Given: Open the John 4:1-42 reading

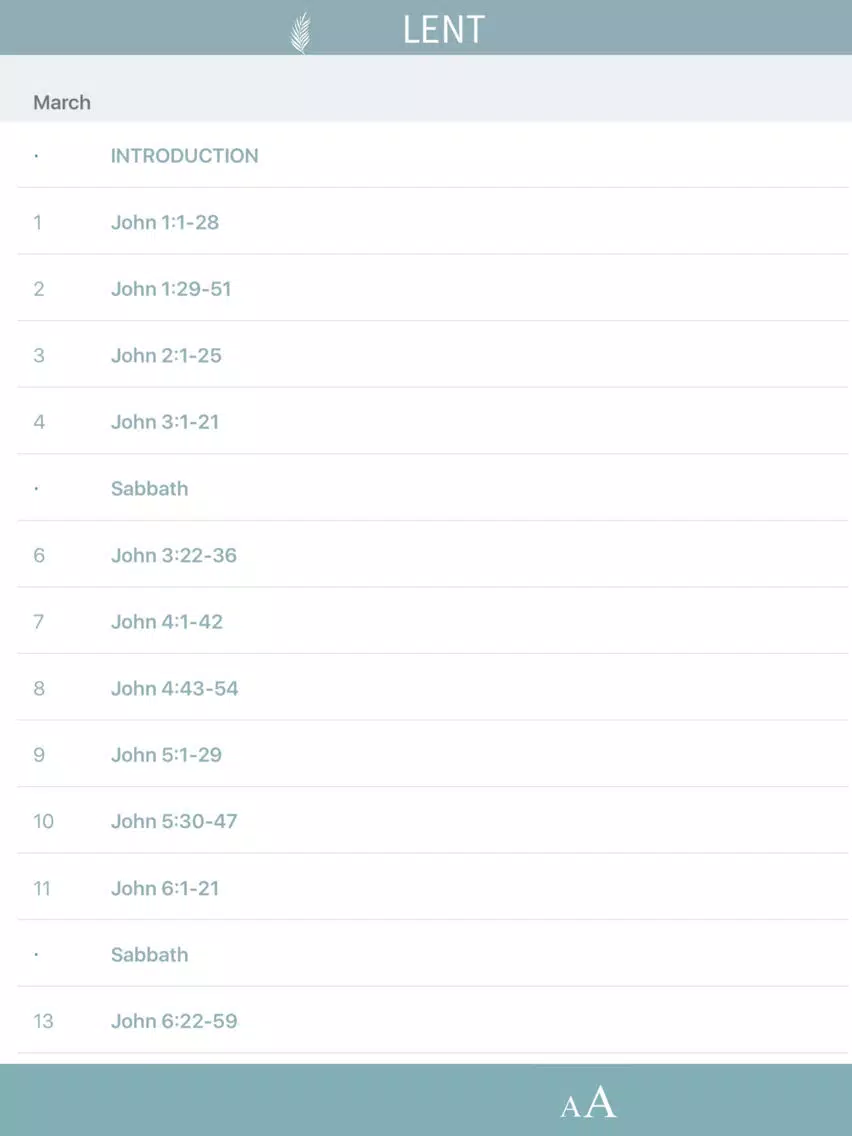Looking at the screenshot, I should point(433,622).
